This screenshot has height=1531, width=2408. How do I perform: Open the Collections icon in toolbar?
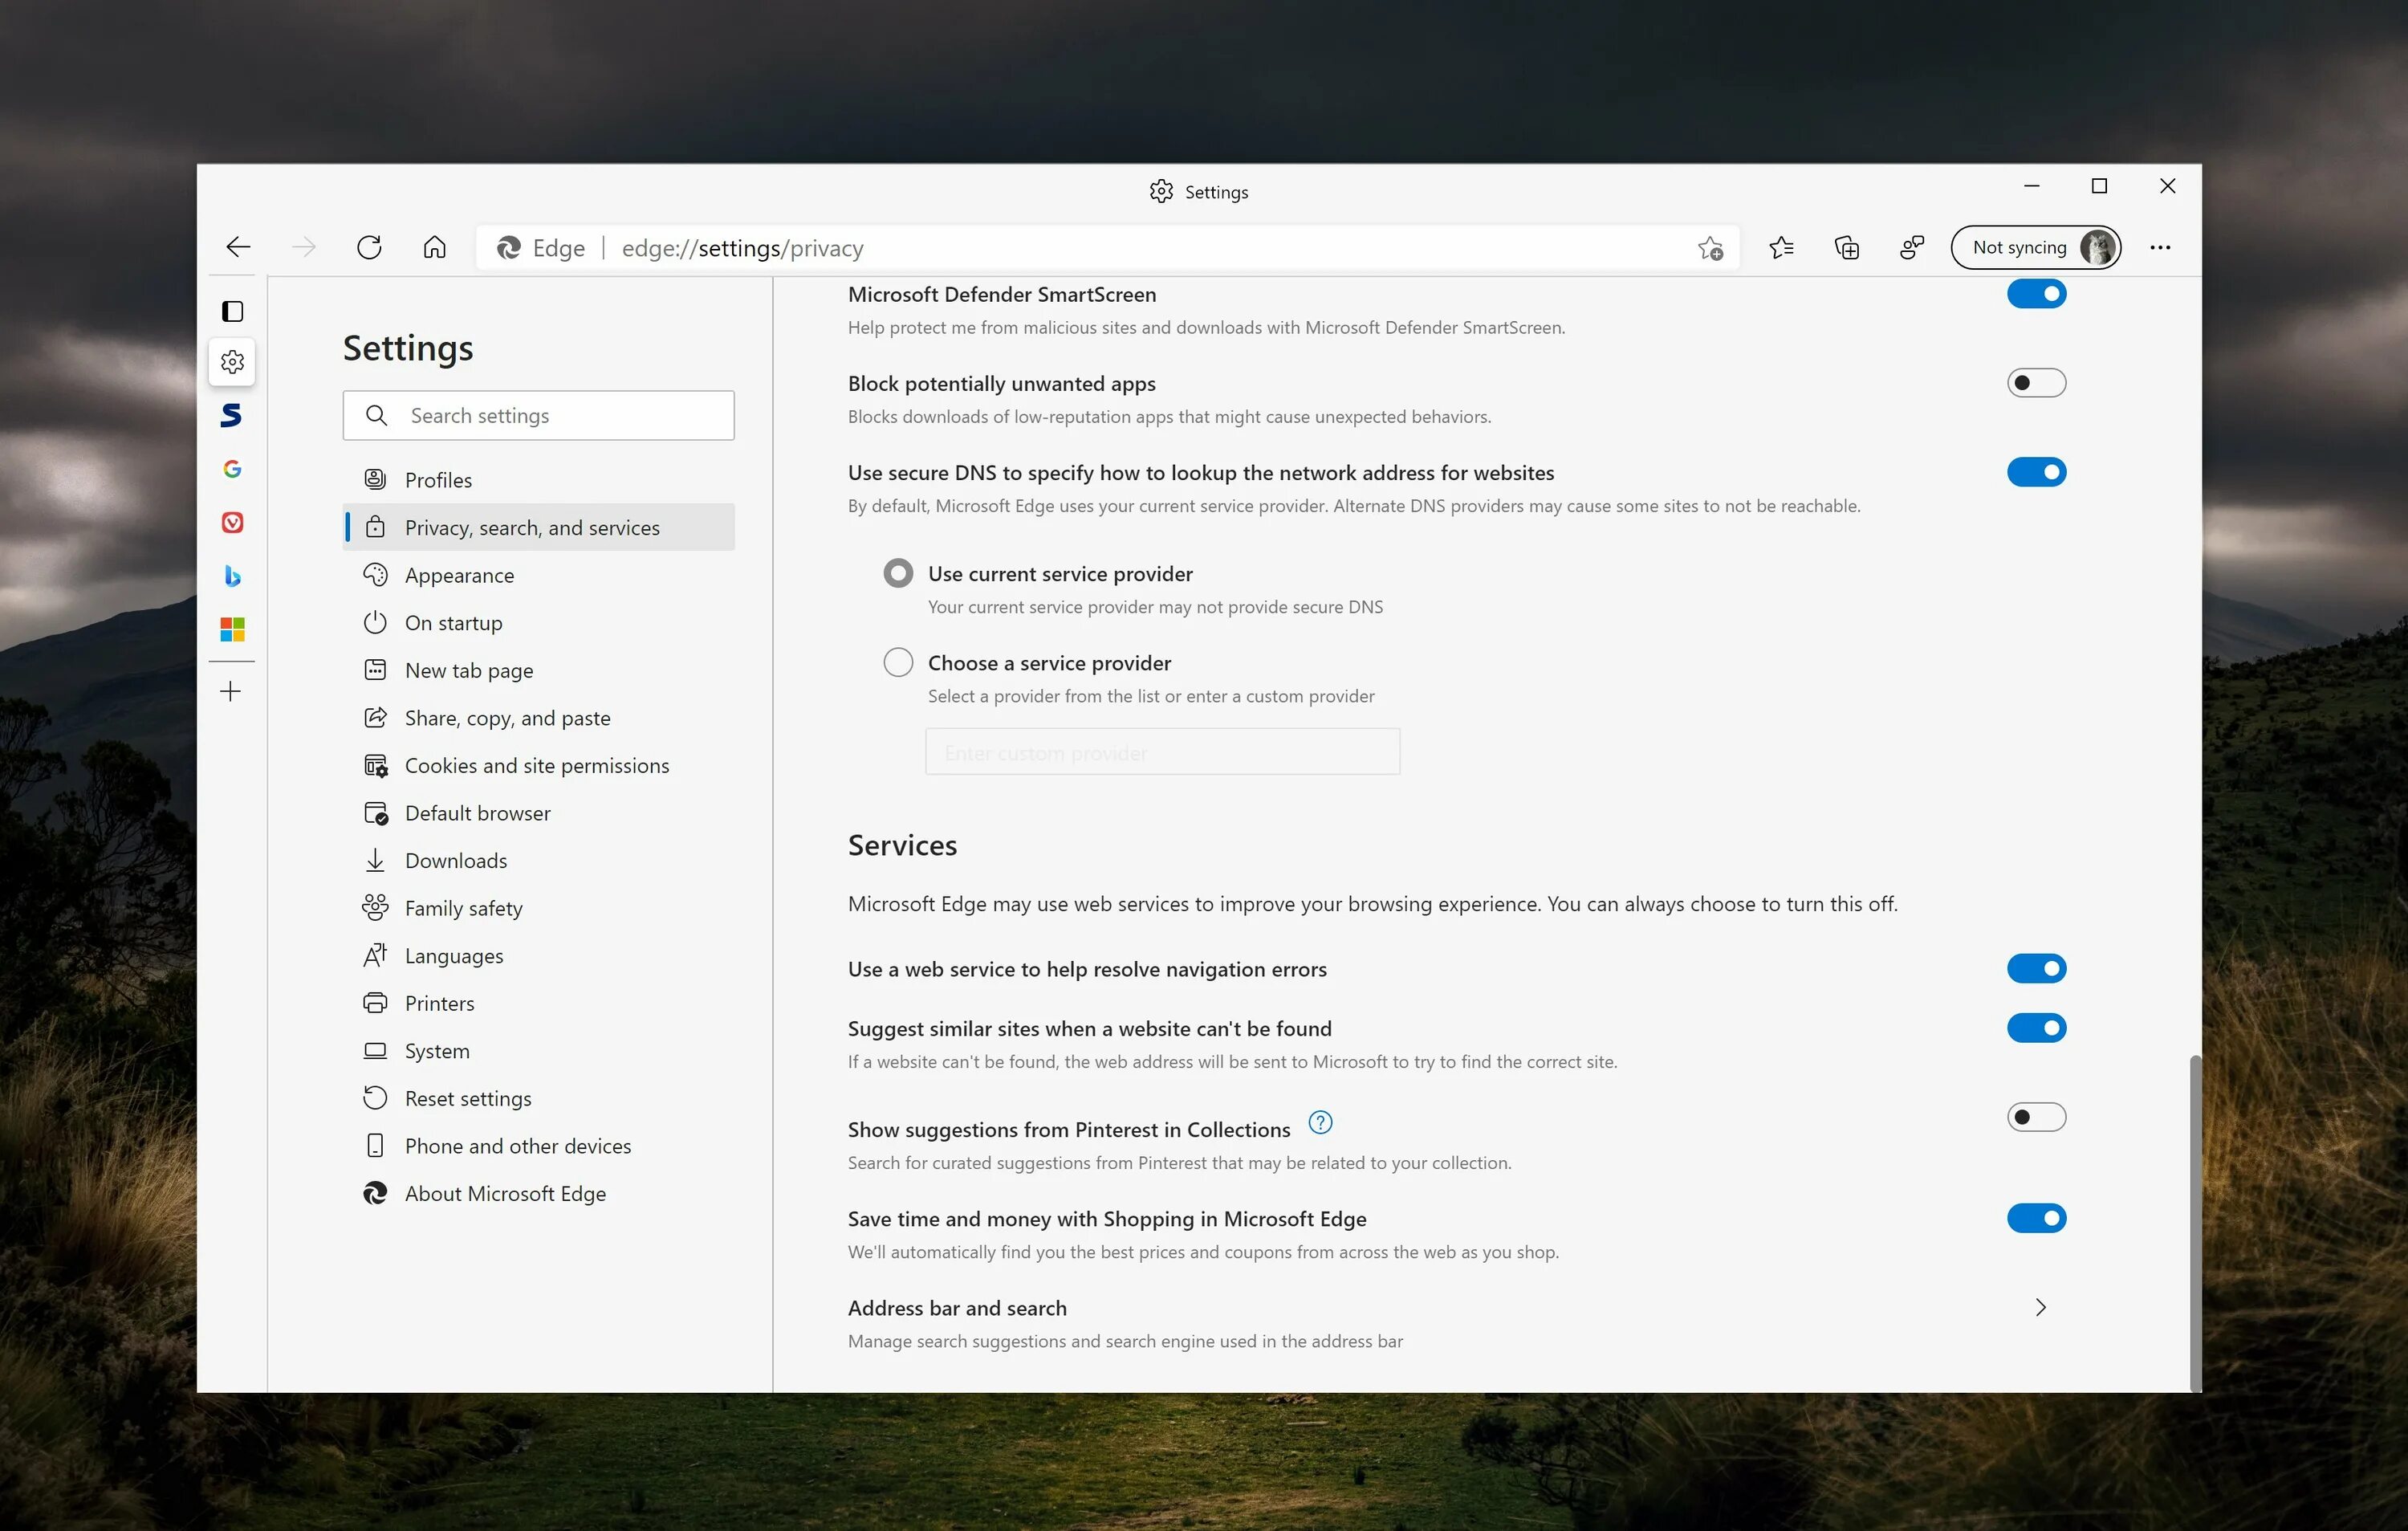tap(1846, 247)
